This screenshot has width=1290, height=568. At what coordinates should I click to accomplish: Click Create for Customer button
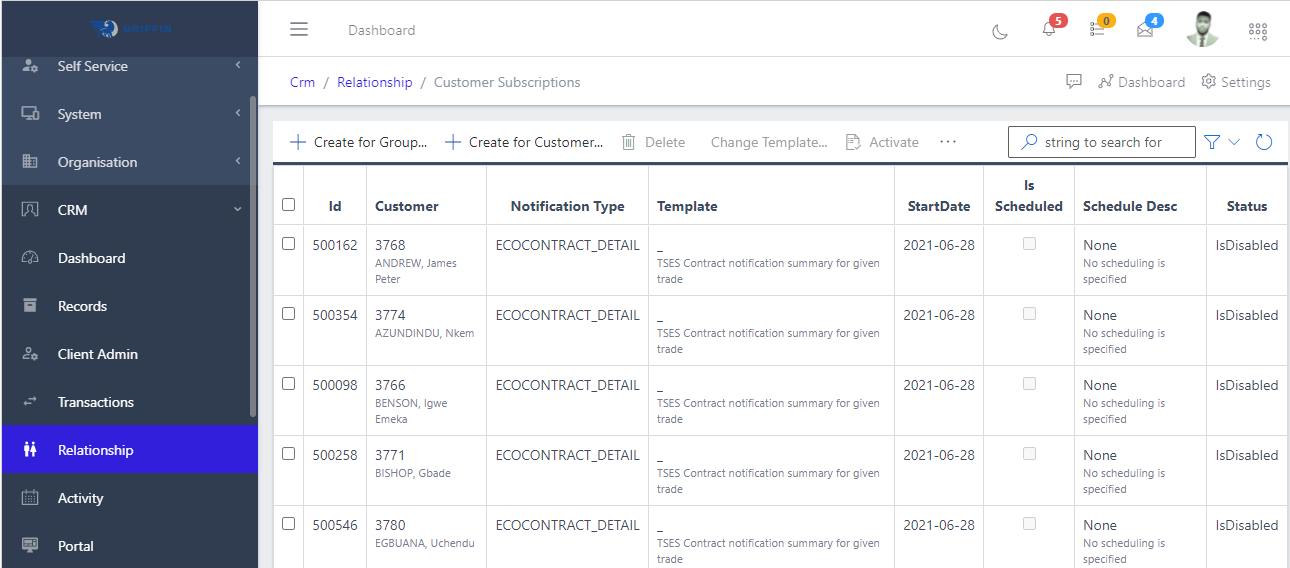[524, 142]
